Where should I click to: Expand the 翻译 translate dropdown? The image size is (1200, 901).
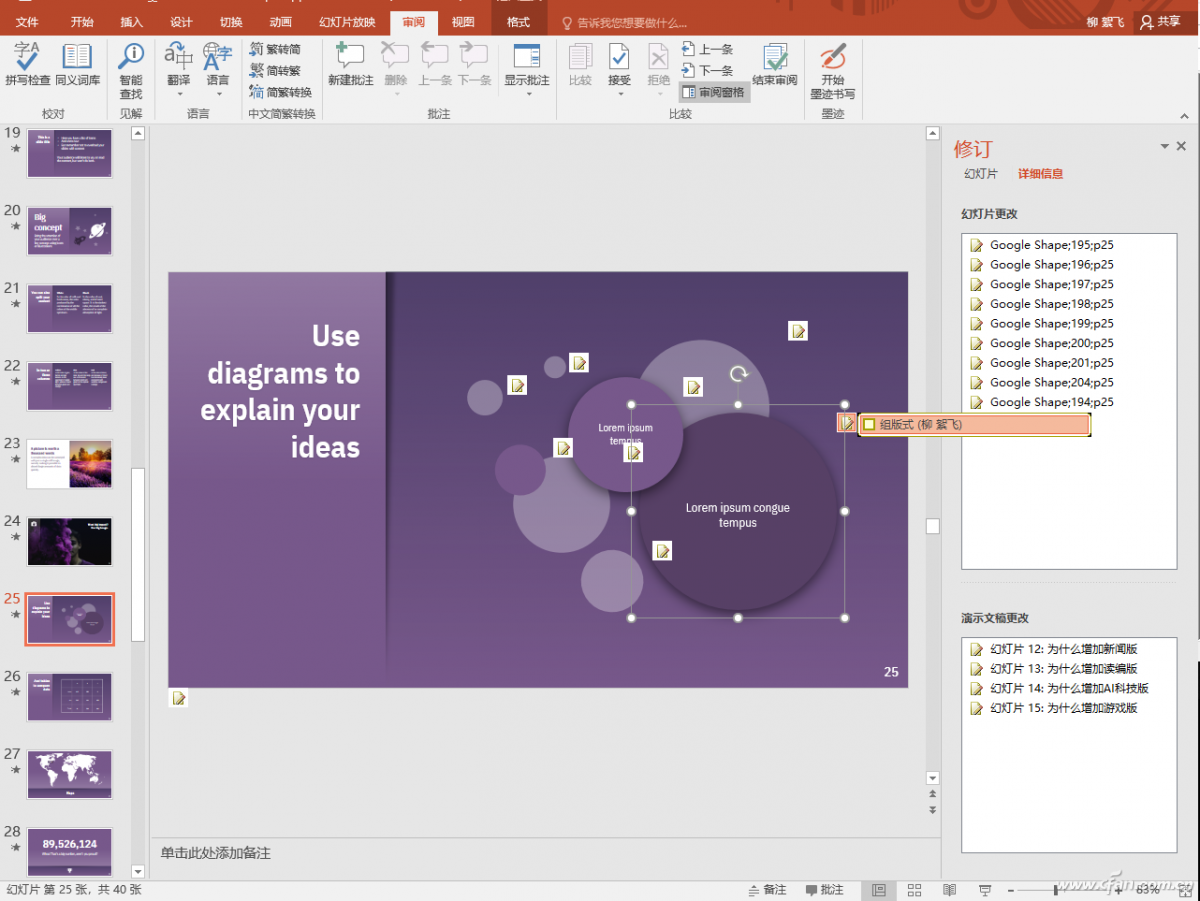tap(178, 95)
